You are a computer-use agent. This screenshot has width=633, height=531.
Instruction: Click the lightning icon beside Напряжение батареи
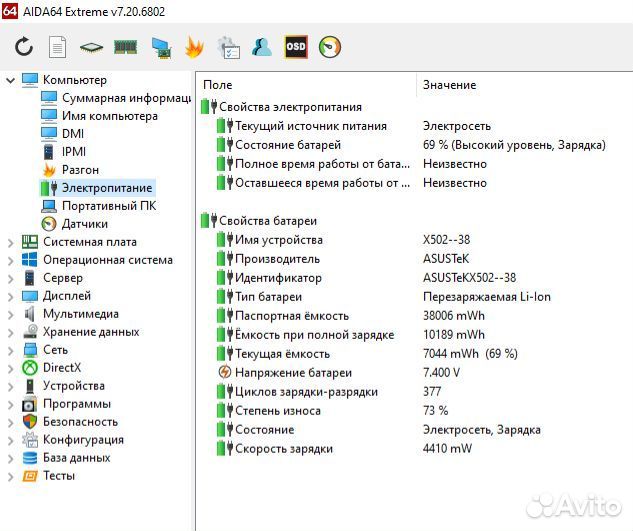(x=224, y=372)
